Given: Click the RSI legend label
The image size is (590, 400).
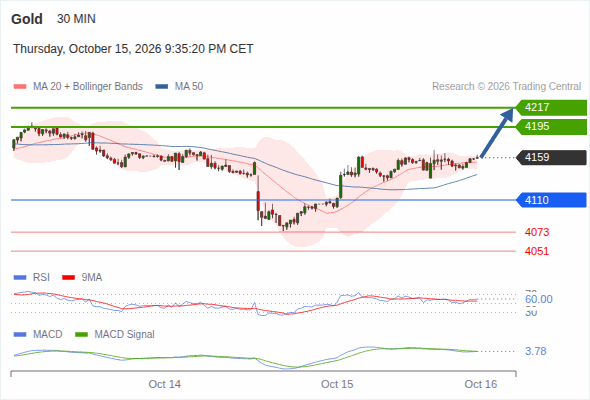Looking at the screenshot, I should click(x=41, y=278).
